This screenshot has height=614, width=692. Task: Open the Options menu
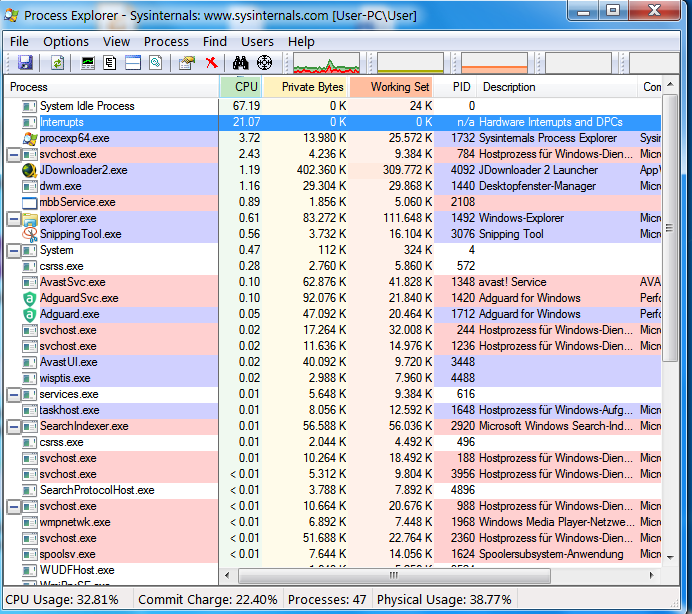66,41
